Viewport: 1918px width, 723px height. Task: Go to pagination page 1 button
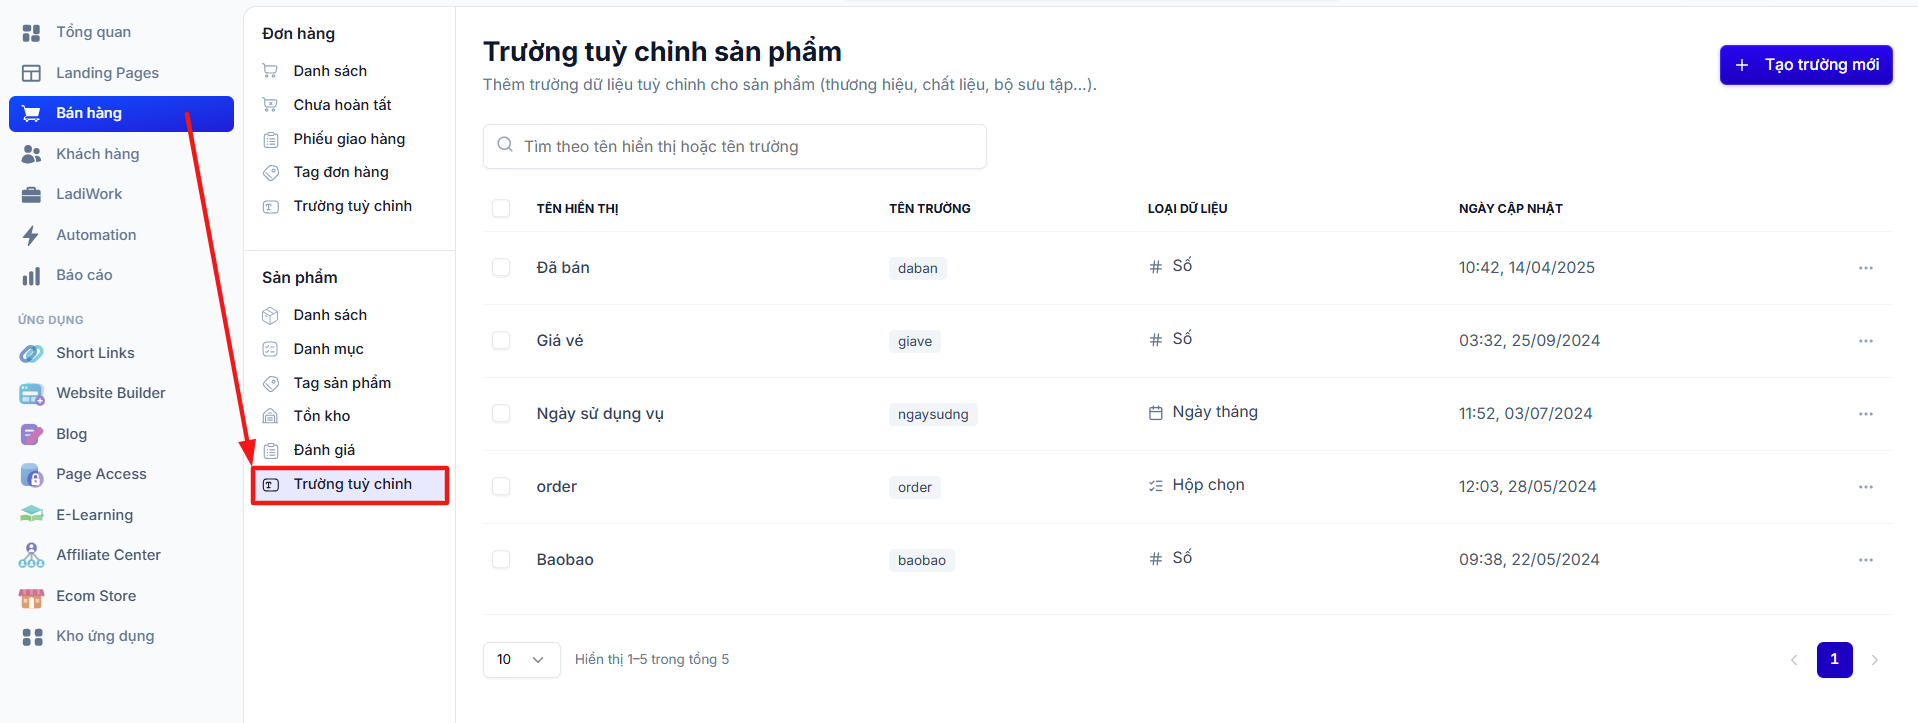(x=1834, y=660)
